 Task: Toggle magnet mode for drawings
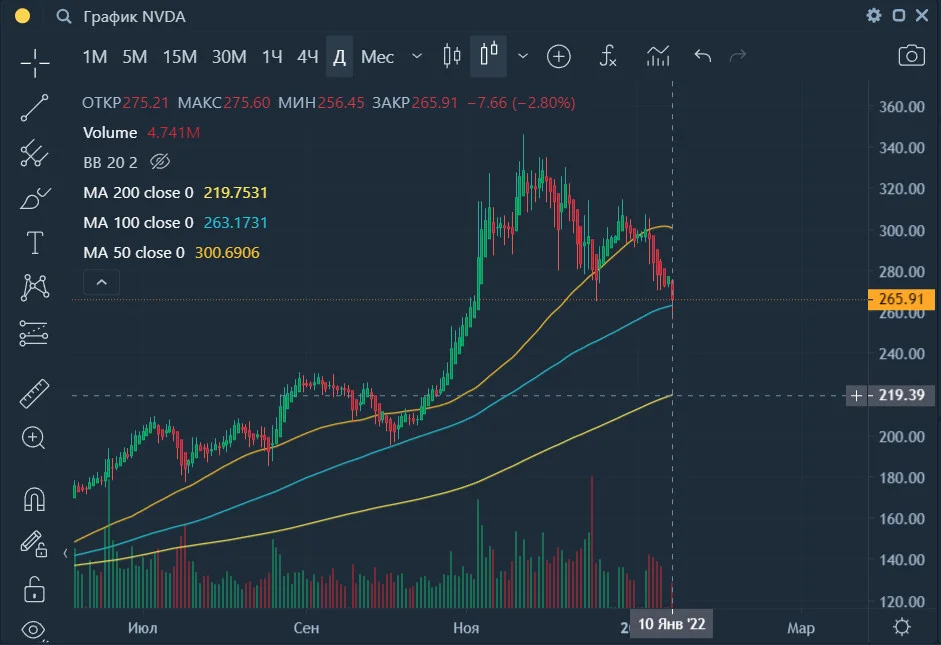(34, 499)
